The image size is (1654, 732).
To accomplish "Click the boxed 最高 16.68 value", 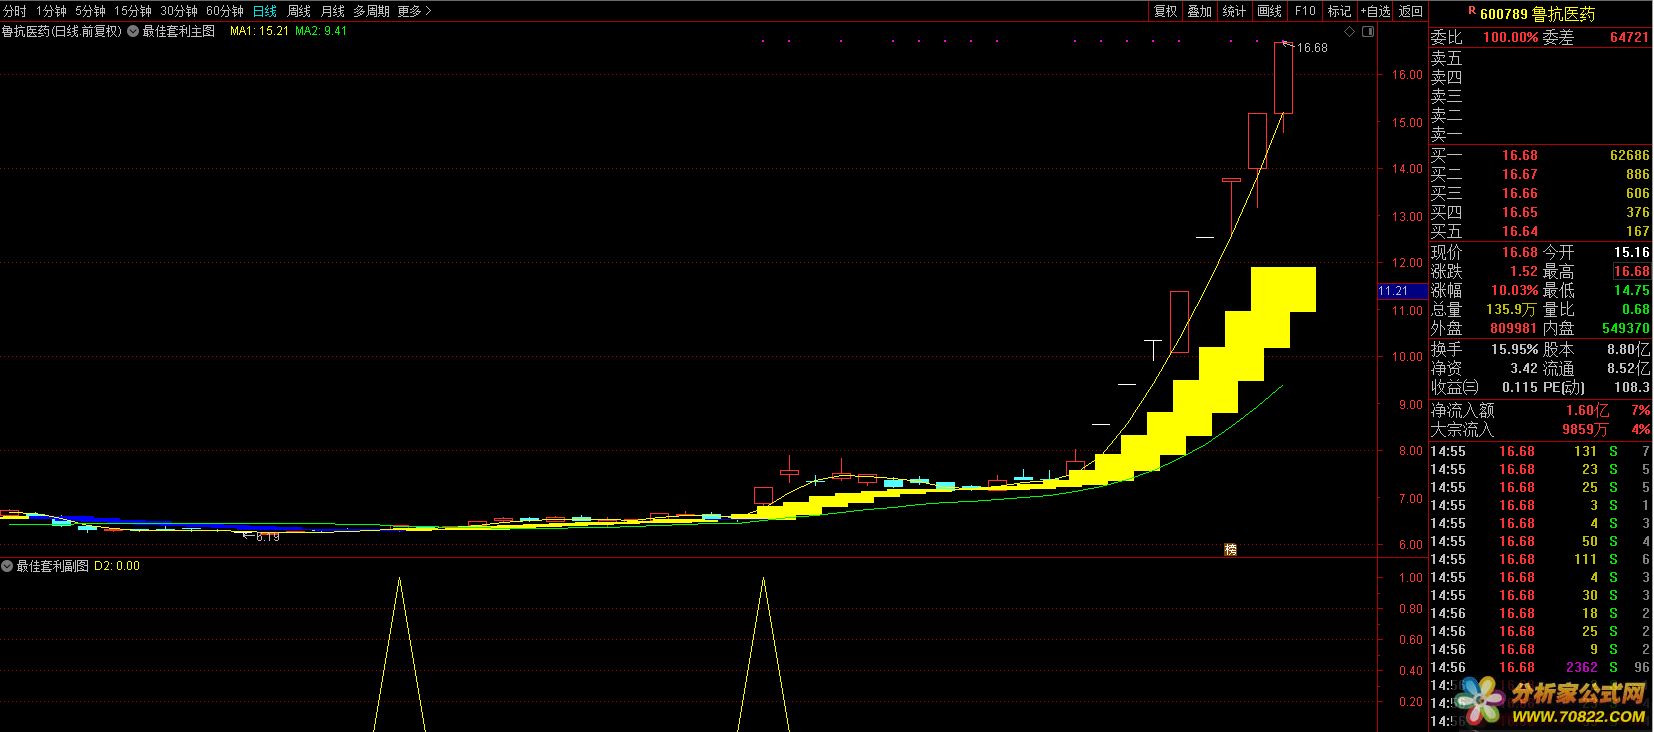I will pyautogui.click(x=1631, y=271).
